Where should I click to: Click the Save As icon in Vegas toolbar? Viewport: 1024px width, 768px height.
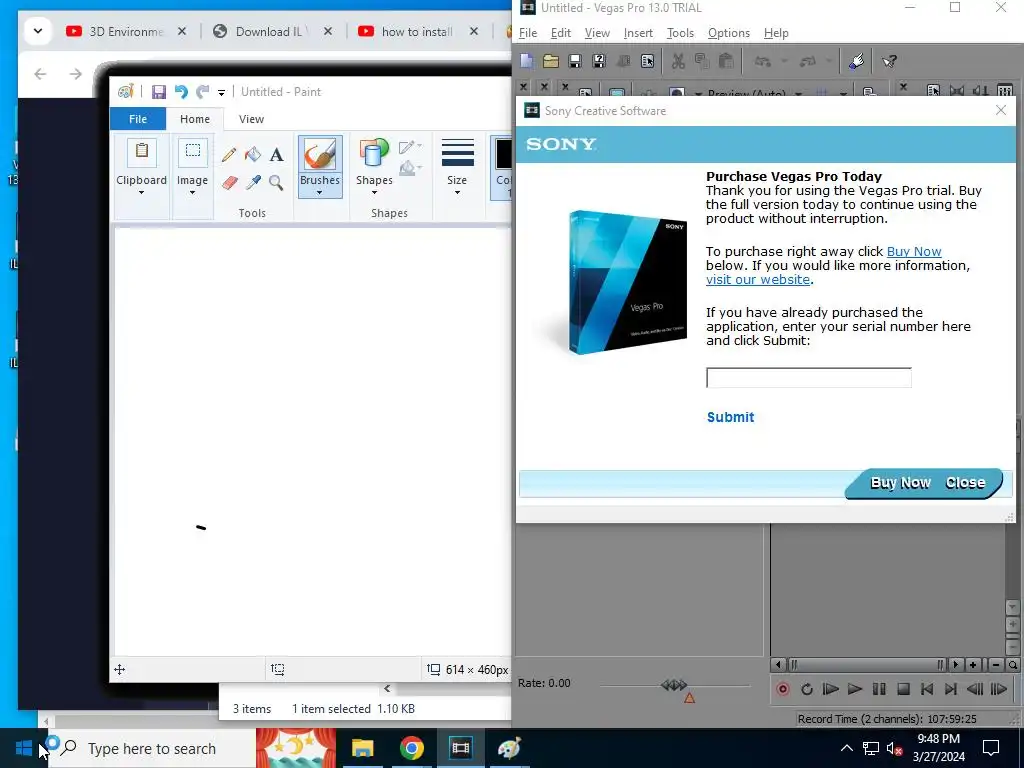(599, 61)
